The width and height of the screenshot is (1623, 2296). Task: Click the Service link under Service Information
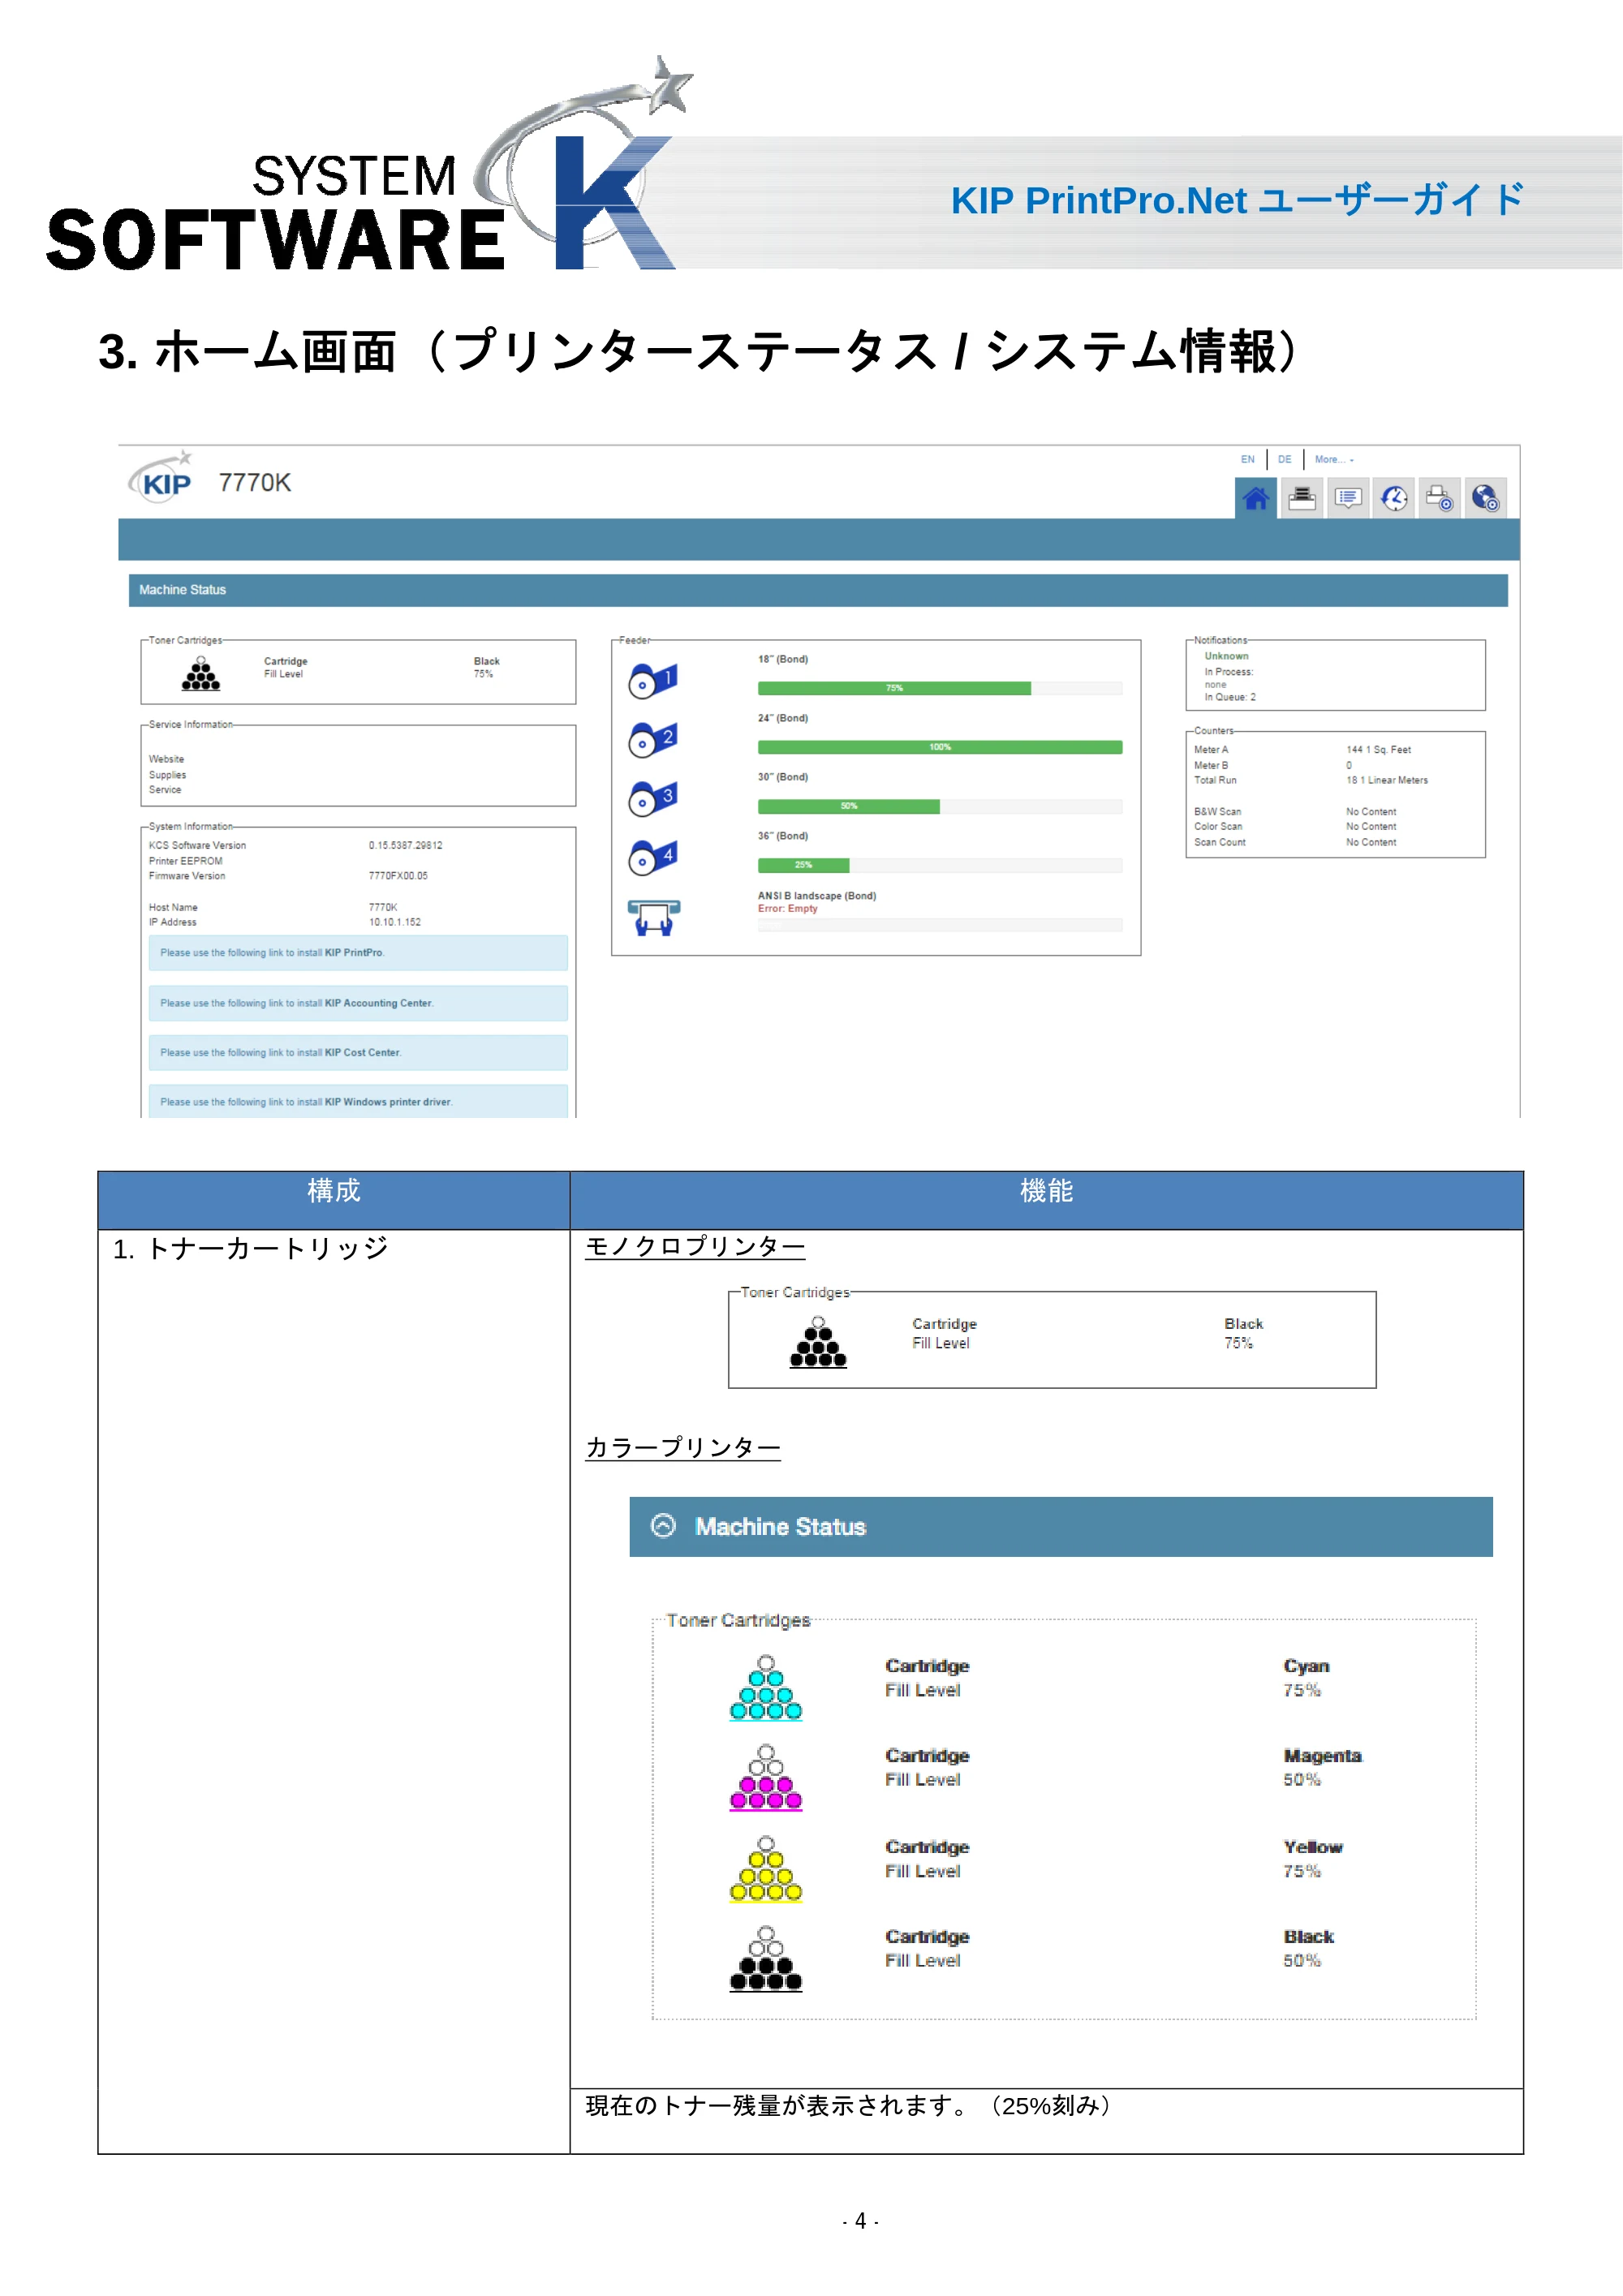pos(165,790)
